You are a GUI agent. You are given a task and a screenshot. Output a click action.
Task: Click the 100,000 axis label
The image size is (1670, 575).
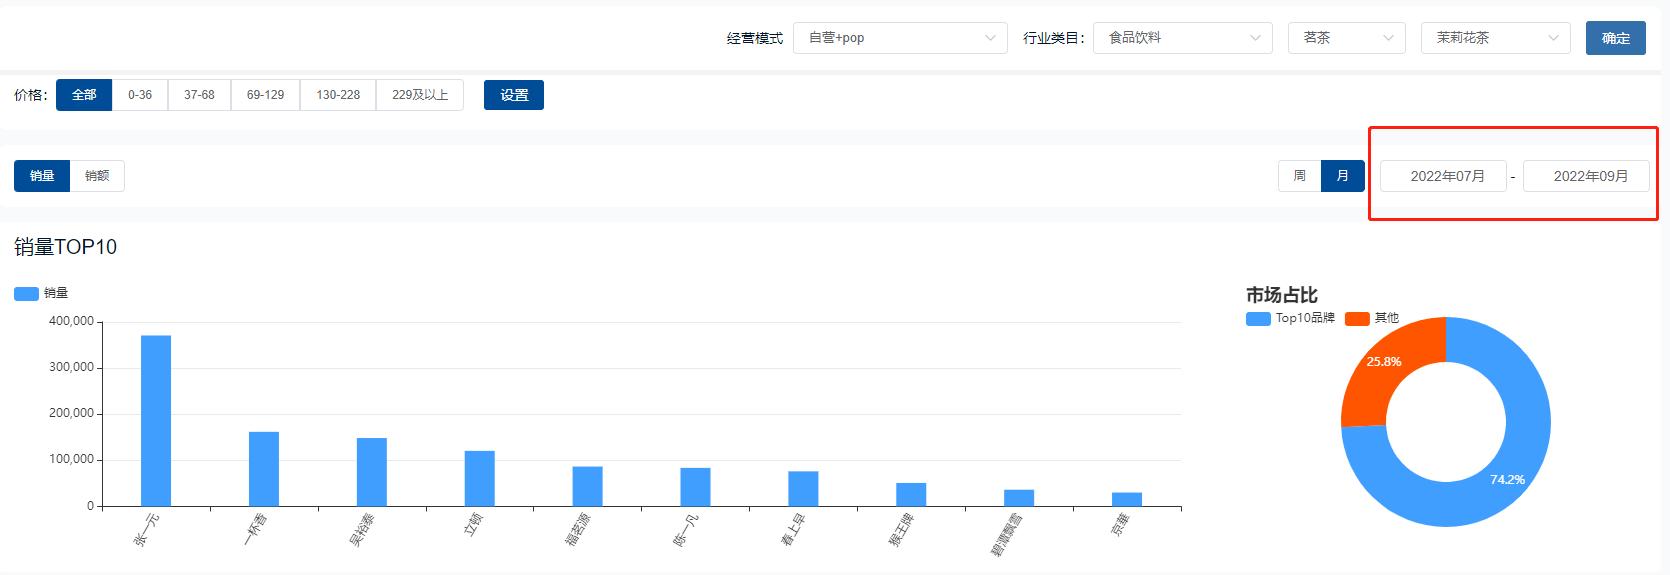(71, 459)
